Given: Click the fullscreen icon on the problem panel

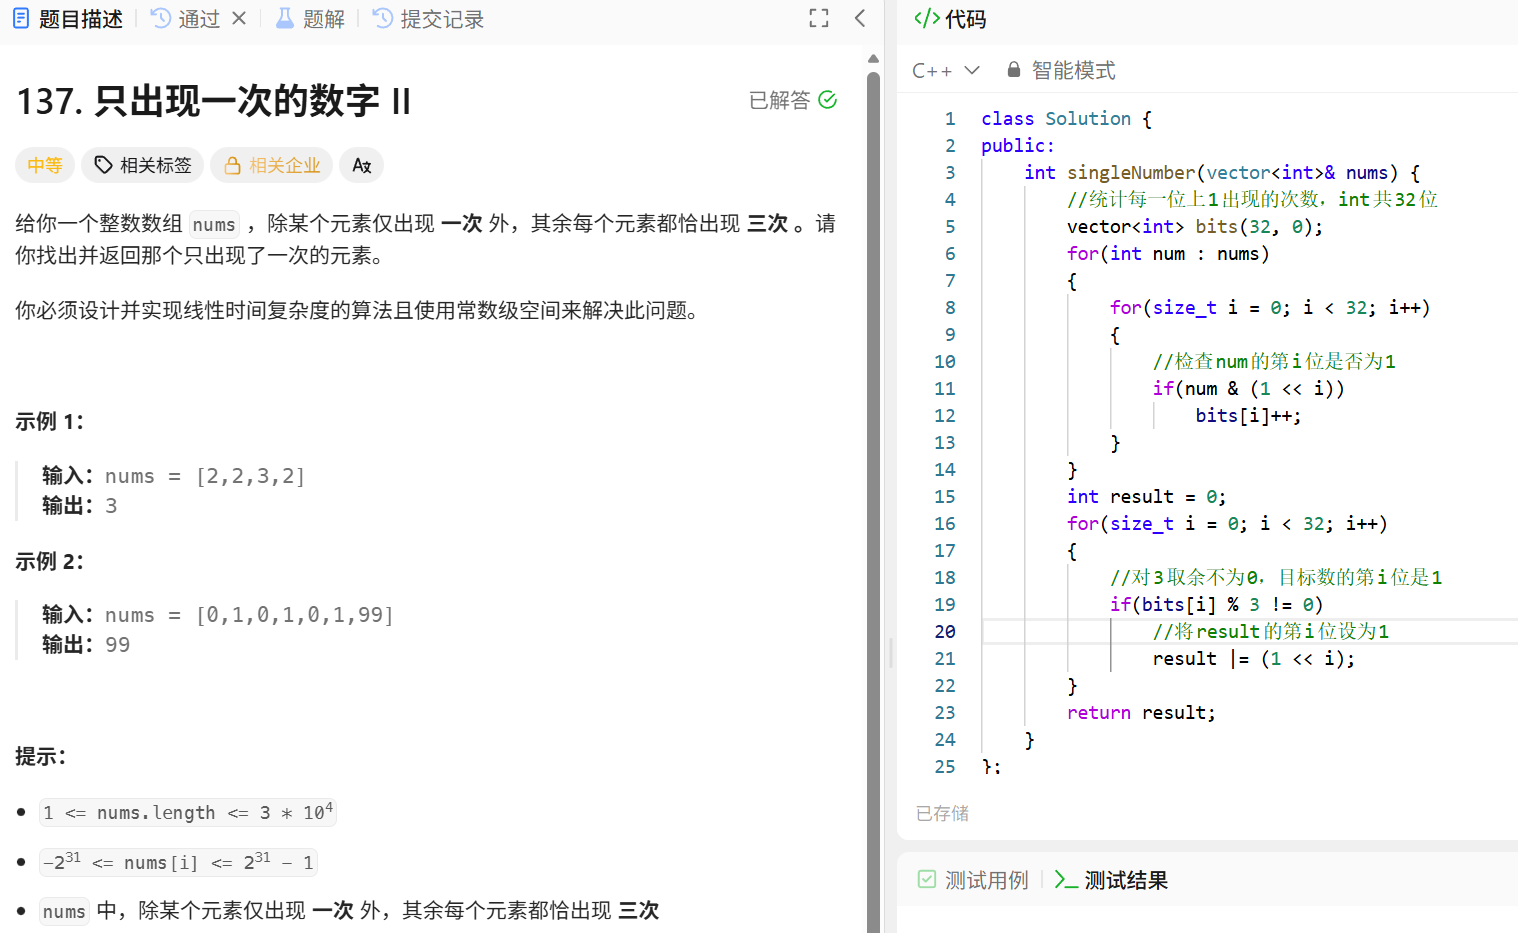Looking at the screenshot, I should click(x=818, y=17).
